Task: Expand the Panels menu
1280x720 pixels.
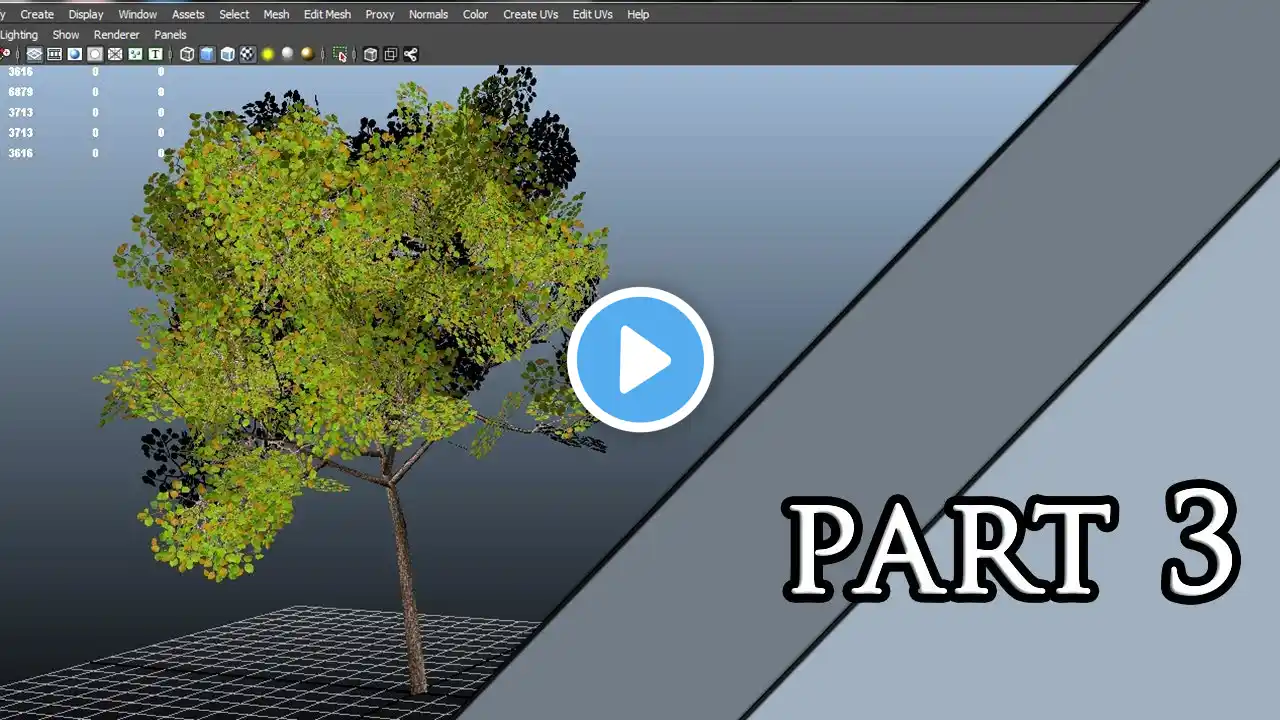Action: (170, 34)
